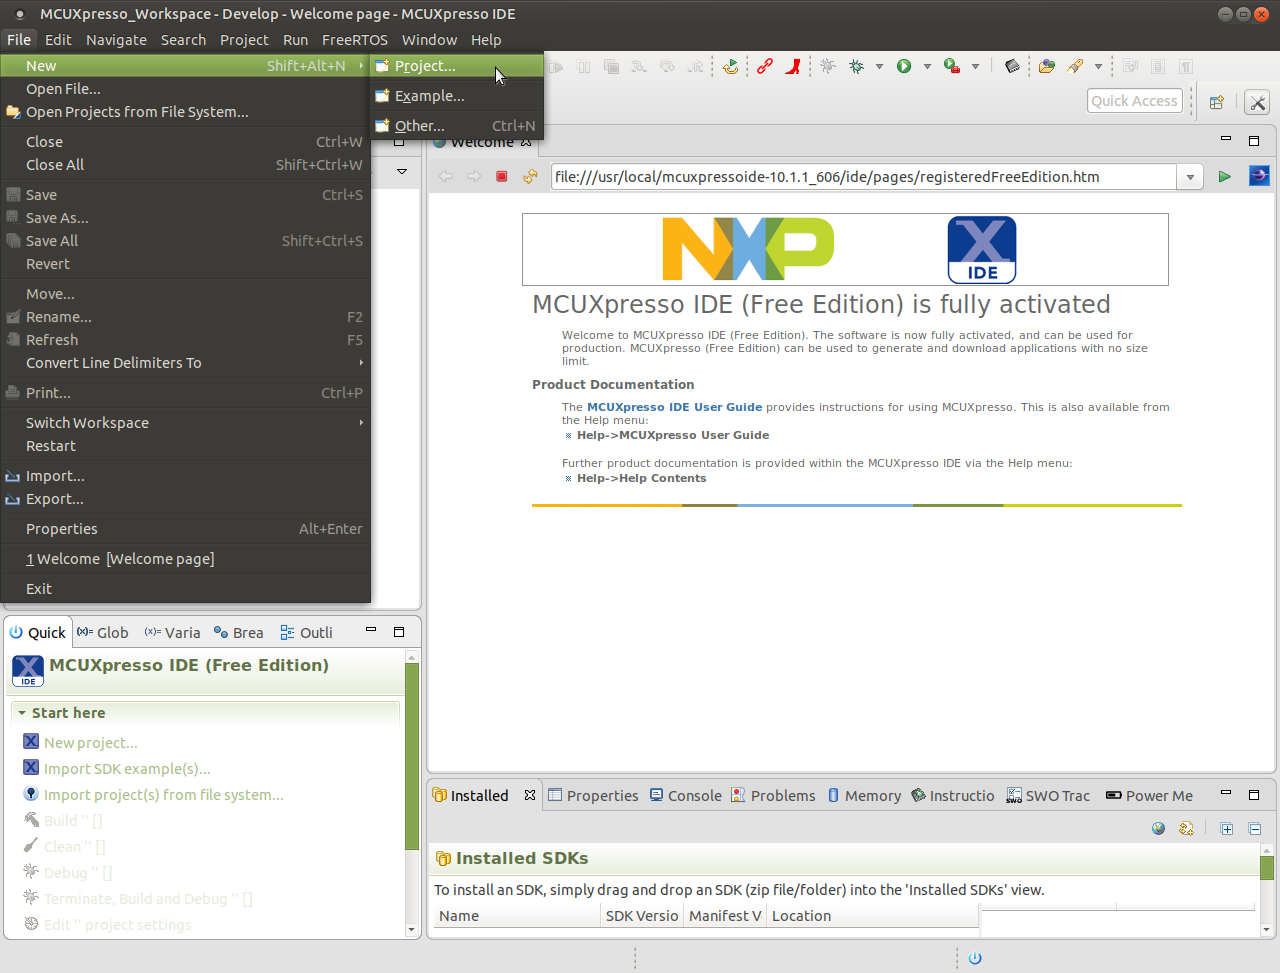Click the globe icon in Installed SDKs toolbar
1280x973 pixels.
coord(1158,828)
